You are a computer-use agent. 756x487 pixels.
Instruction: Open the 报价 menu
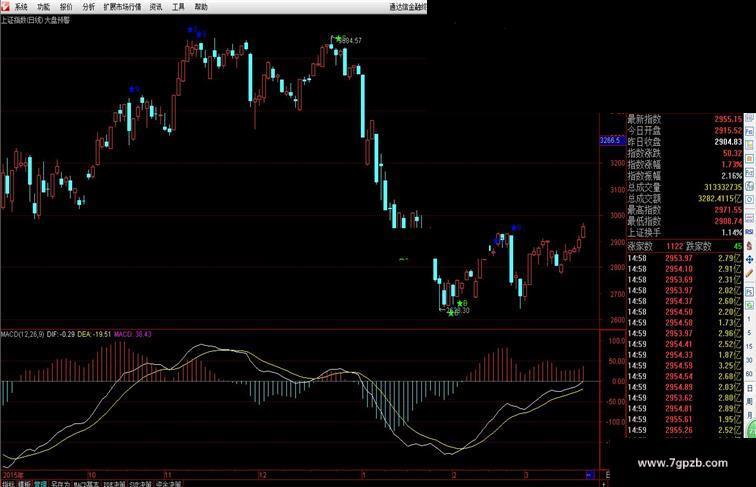(66, 7)
